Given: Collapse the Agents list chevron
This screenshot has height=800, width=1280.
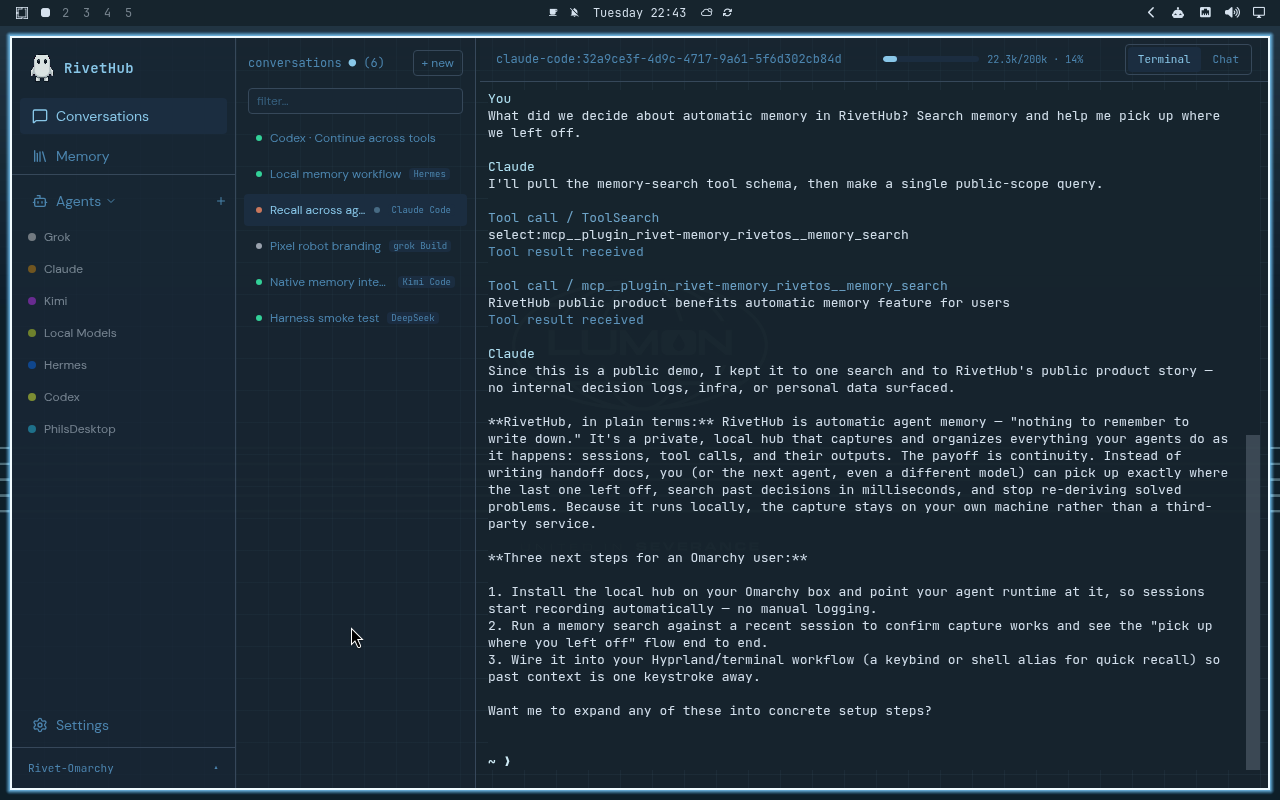Looking at the screenshot, I should (x=111, y=201).
